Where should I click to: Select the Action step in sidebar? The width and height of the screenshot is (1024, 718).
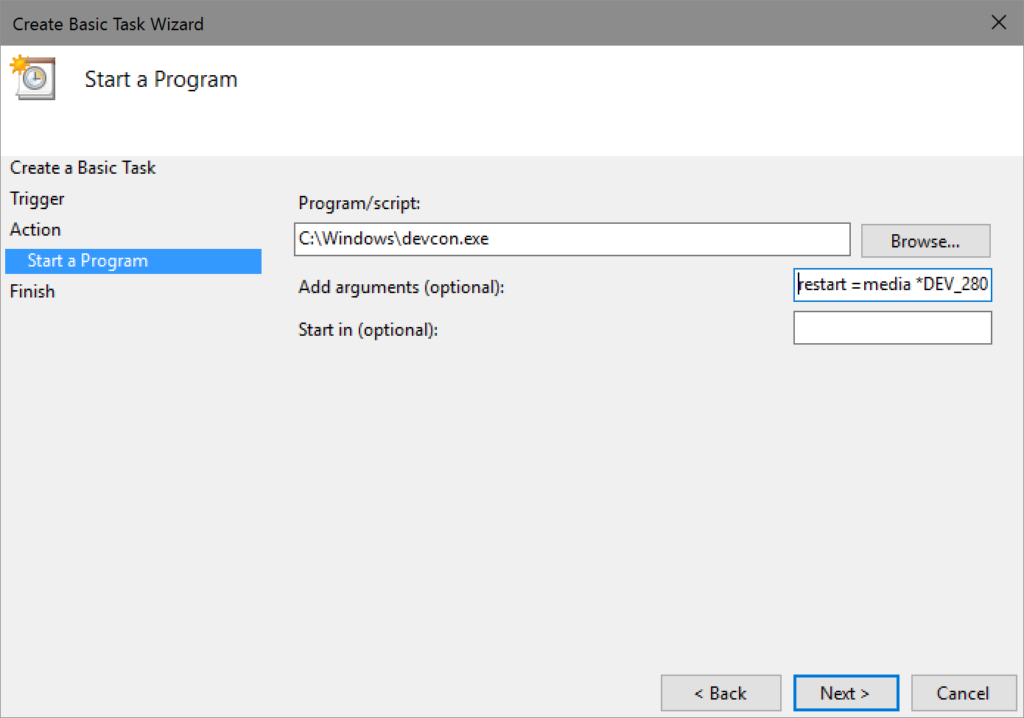[x=35, y=230]
